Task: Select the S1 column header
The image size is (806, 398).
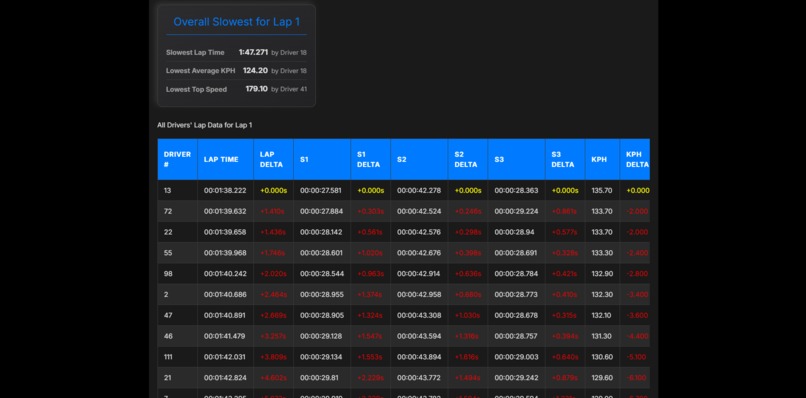Action: pyautogui.click(x=322, y=159)
